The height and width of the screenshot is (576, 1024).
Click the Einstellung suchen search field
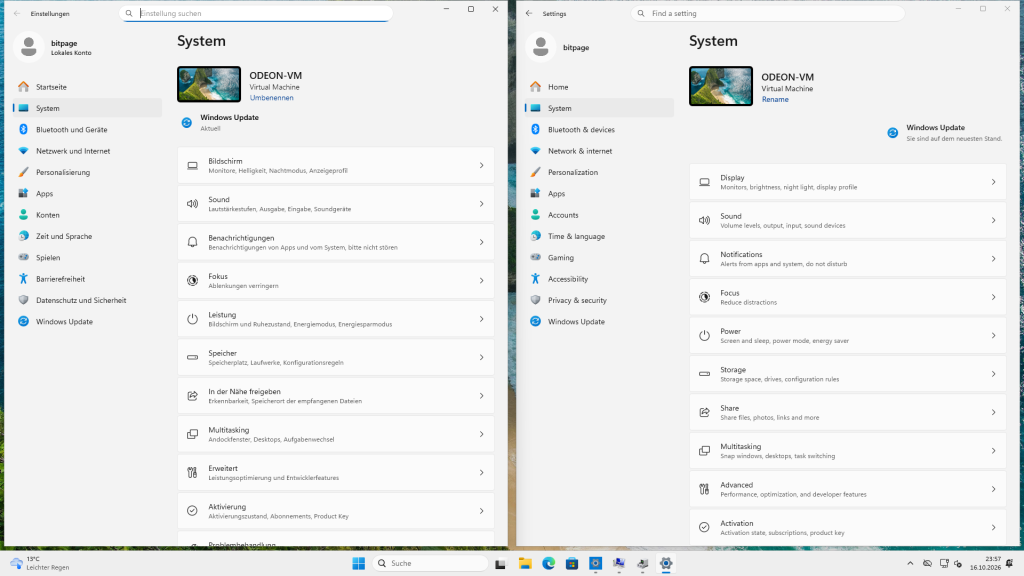(x=256, y=13)
